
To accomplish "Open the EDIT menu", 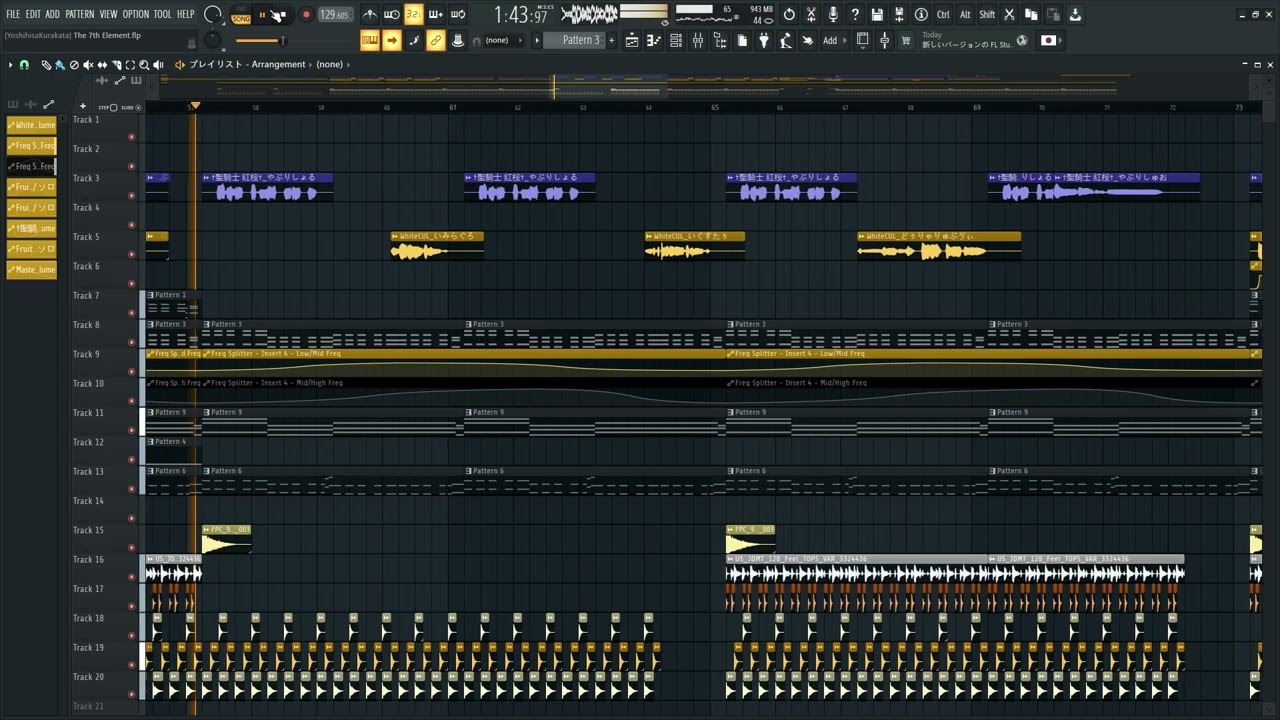I will [x=33, y=14].
